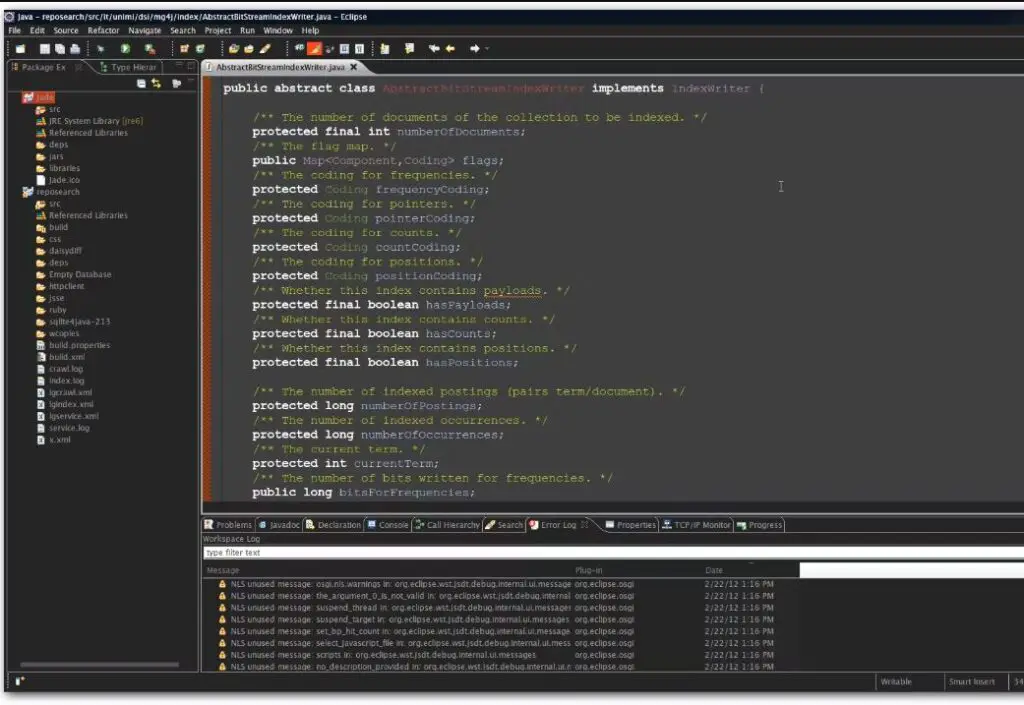Switch to the Console tab

click(388, 525)
